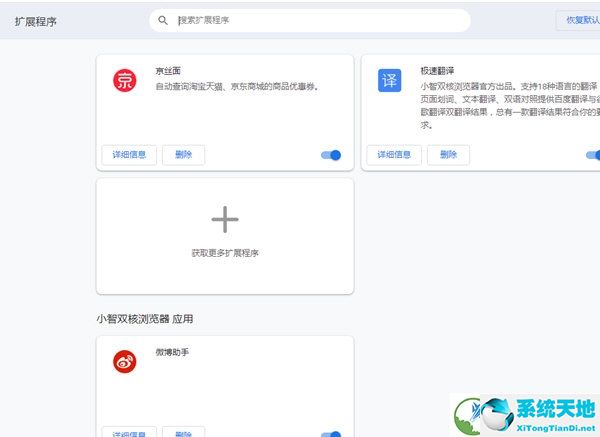The width and height of the screenshot is (600, 437).
Task: Toggle the 微博助手 app switch
Action: point(331,434)
